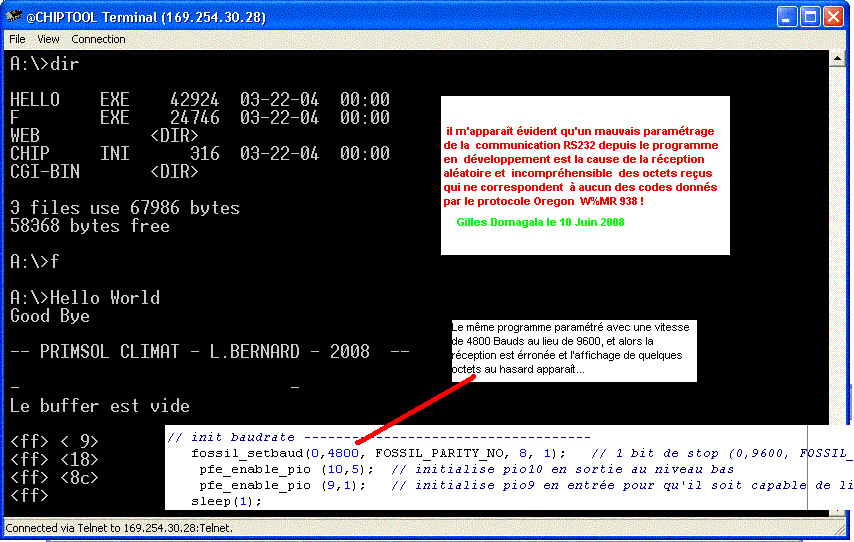Click the 'Le buffer est vide' line
854x542 pixels.
pyautogui.click(x=99, y=406)
